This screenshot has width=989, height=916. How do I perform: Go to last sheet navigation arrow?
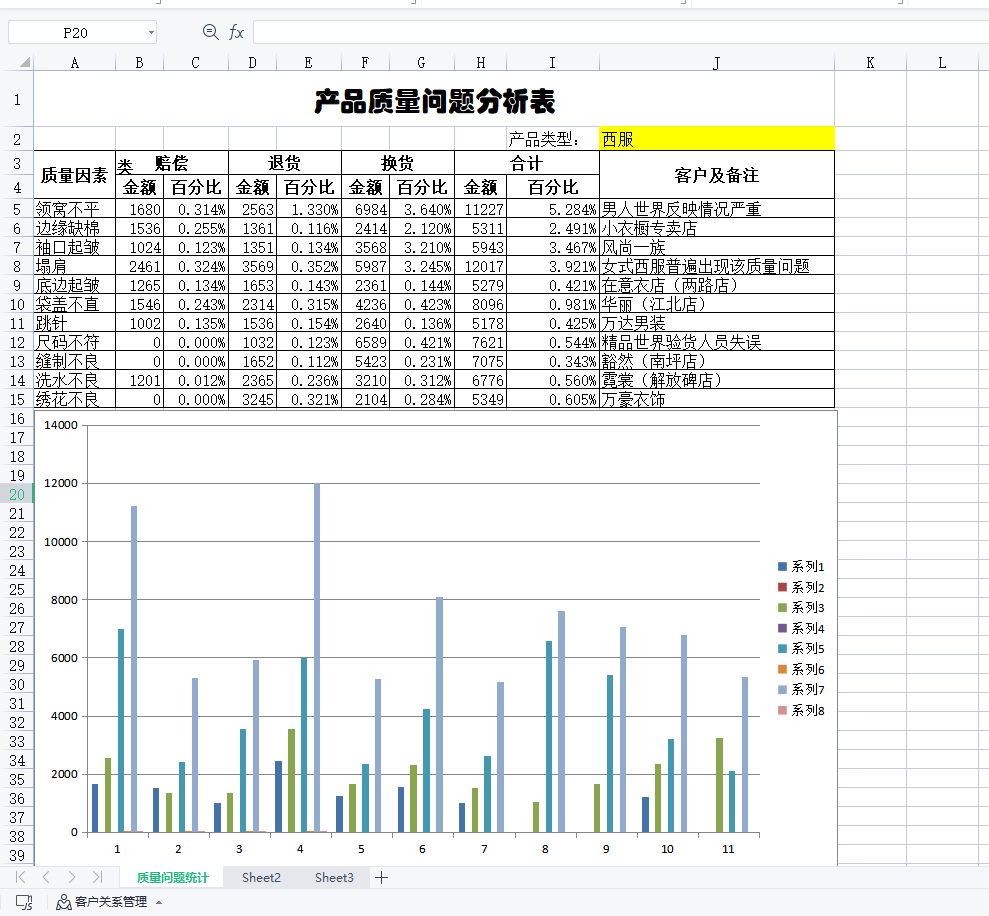[x=97, y=877]
